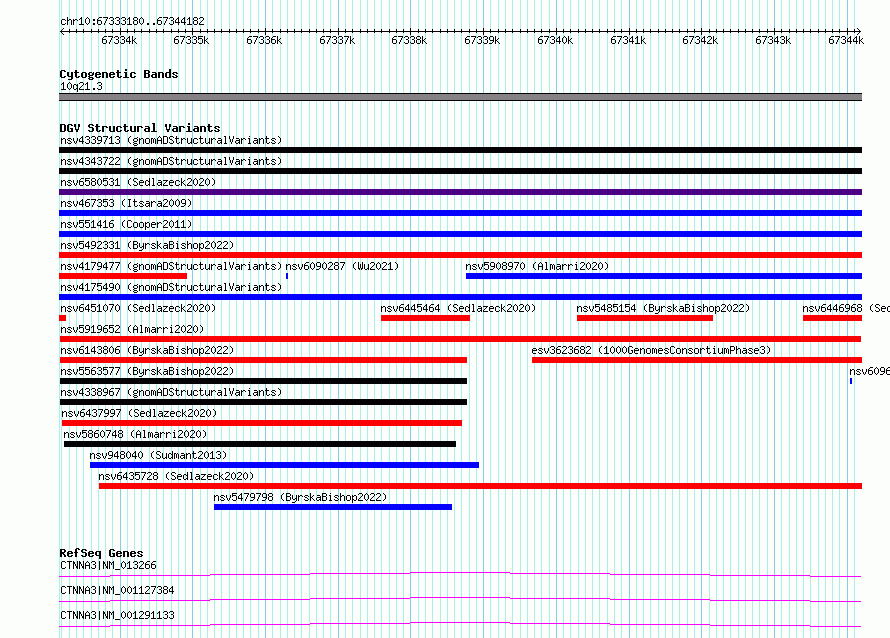Click the nsv948040 Sudmant2013 label
Screen dimensions: 890x638
coord(158,455)
